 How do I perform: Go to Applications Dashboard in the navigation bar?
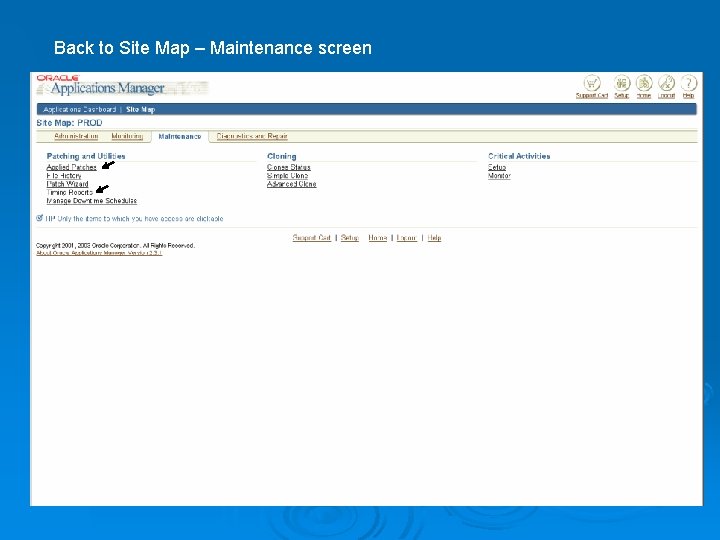tap(79, 109)
